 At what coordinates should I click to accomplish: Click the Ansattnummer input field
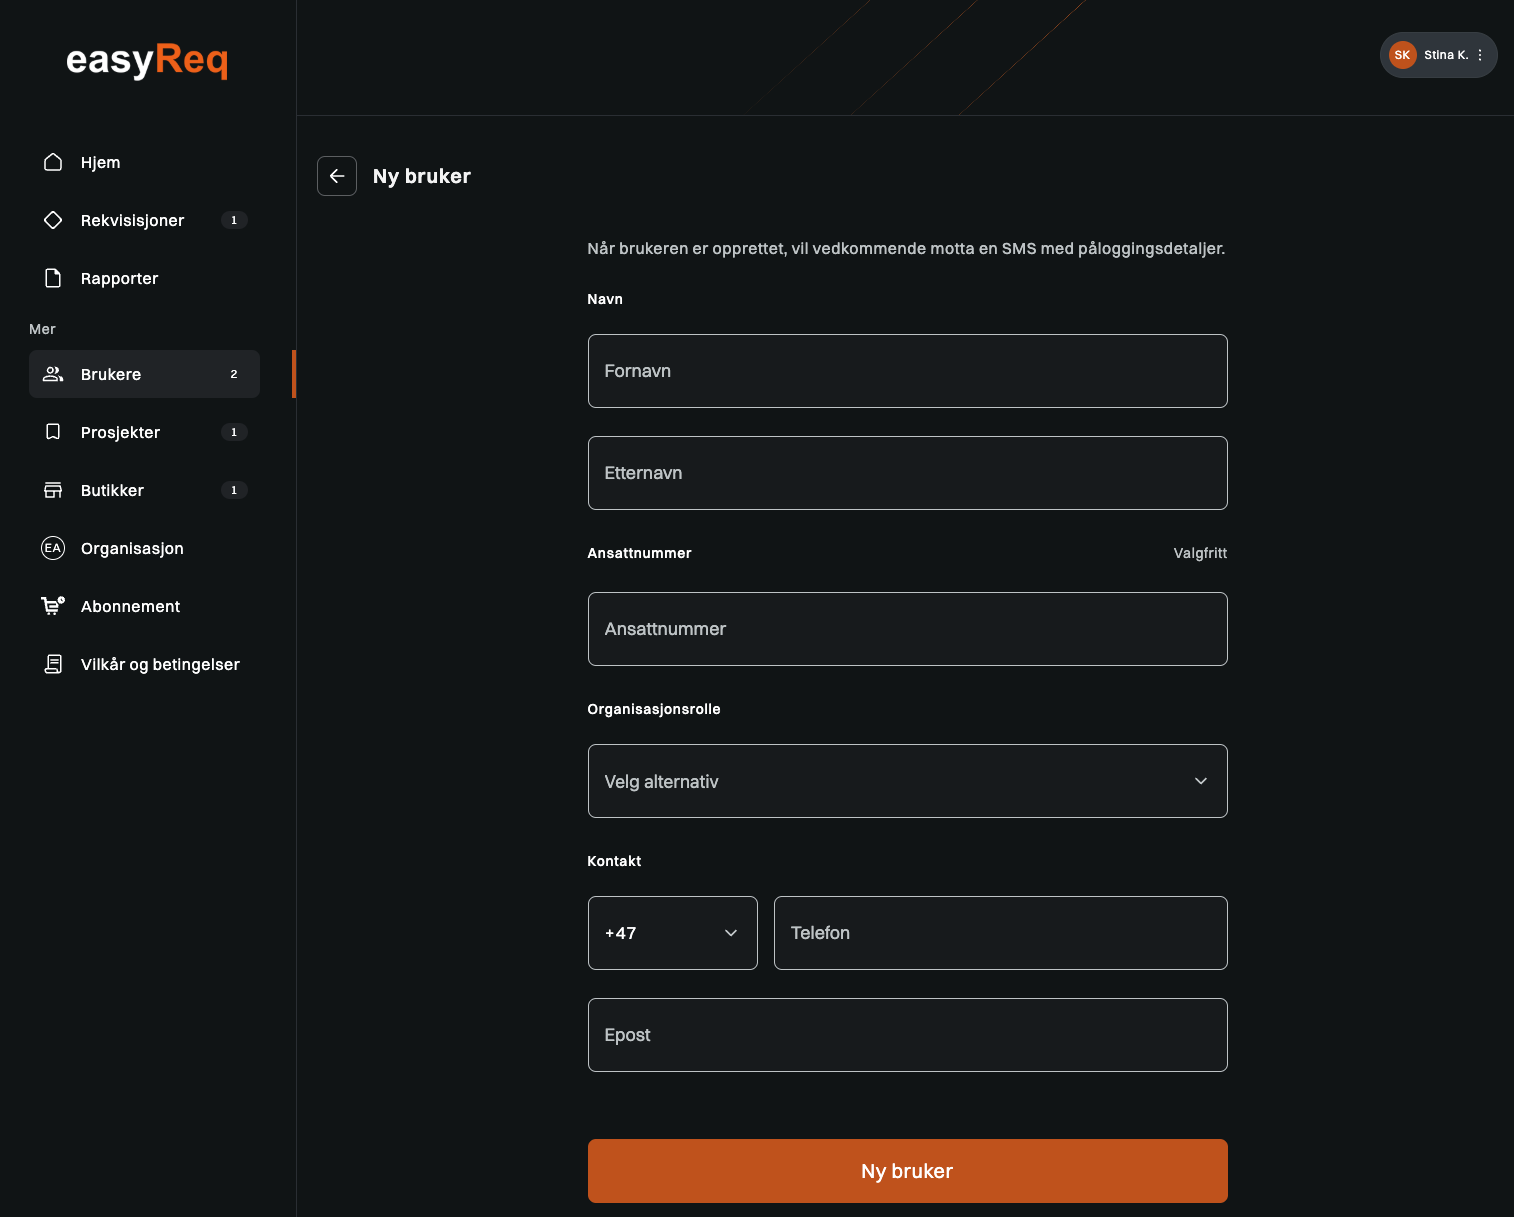click(x=908, y=629)
